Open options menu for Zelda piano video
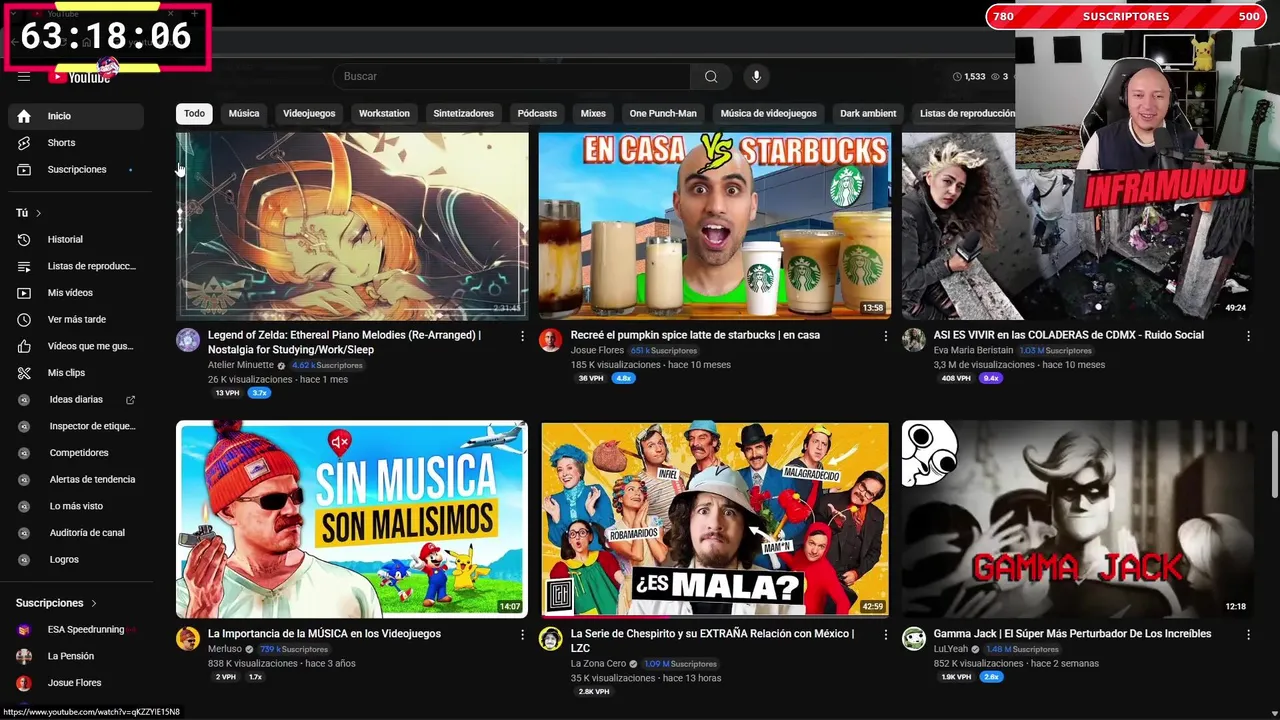Image resolution: width=1280 pixels, height=720 pixels. coord(522,336)
